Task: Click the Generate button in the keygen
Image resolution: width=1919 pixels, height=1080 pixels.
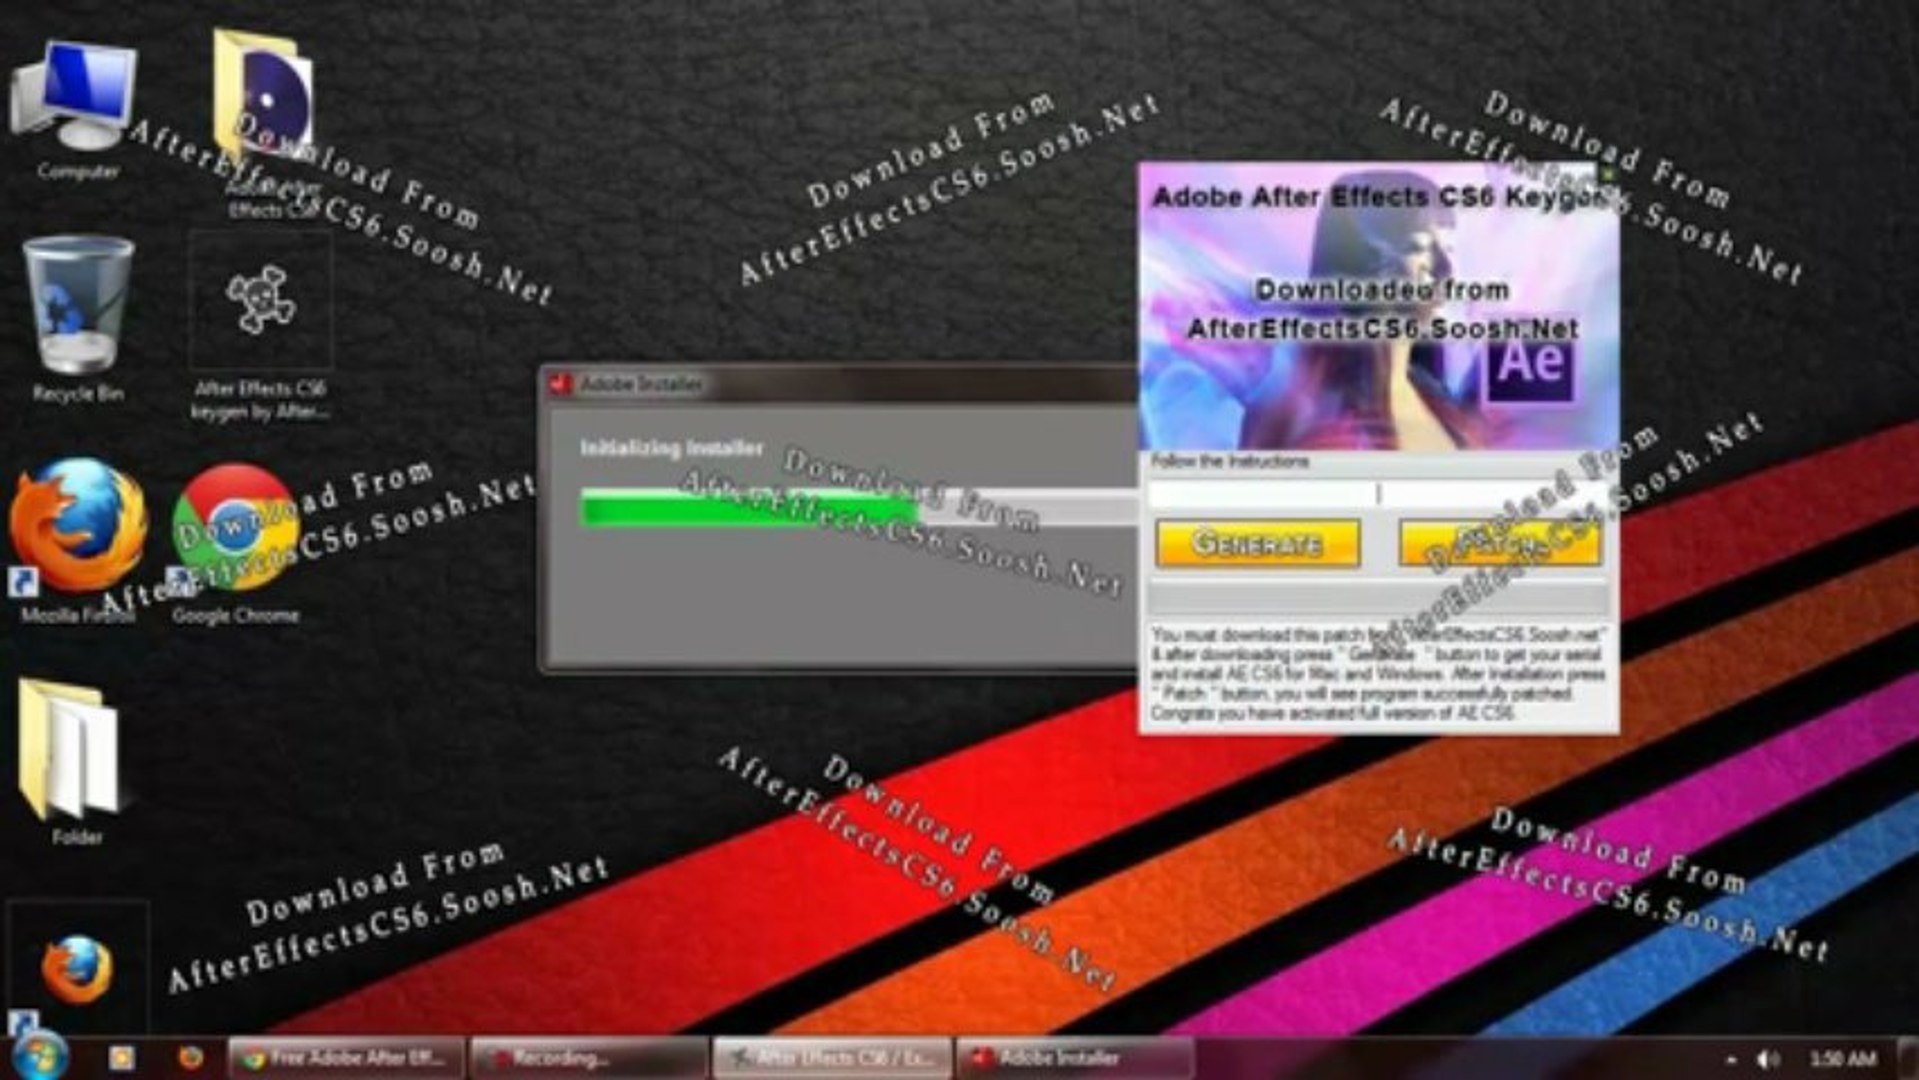Action: point(1258,543)
